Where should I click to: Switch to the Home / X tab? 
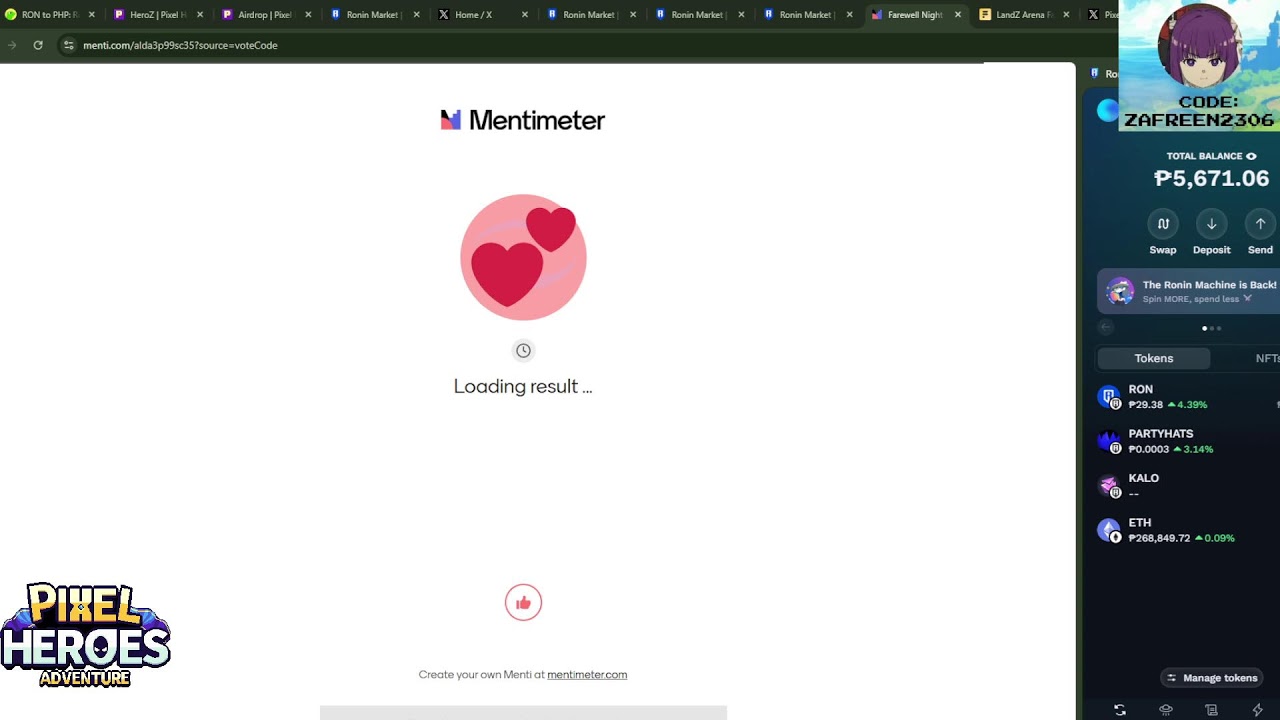[482, 15]
